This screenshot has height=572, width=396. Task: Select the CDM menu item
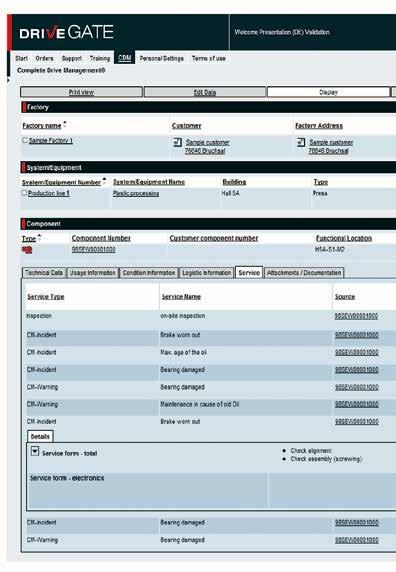125,58
